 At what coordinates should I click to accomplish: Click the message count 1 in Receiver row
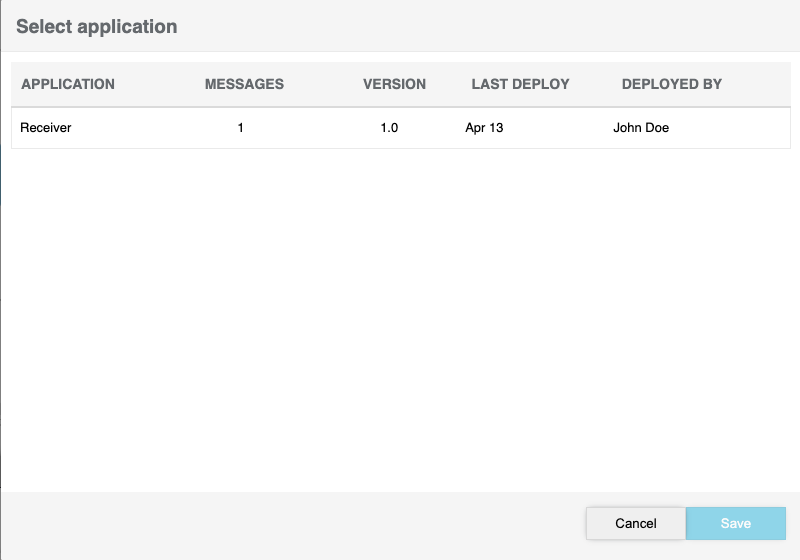(x=240, y=128)
